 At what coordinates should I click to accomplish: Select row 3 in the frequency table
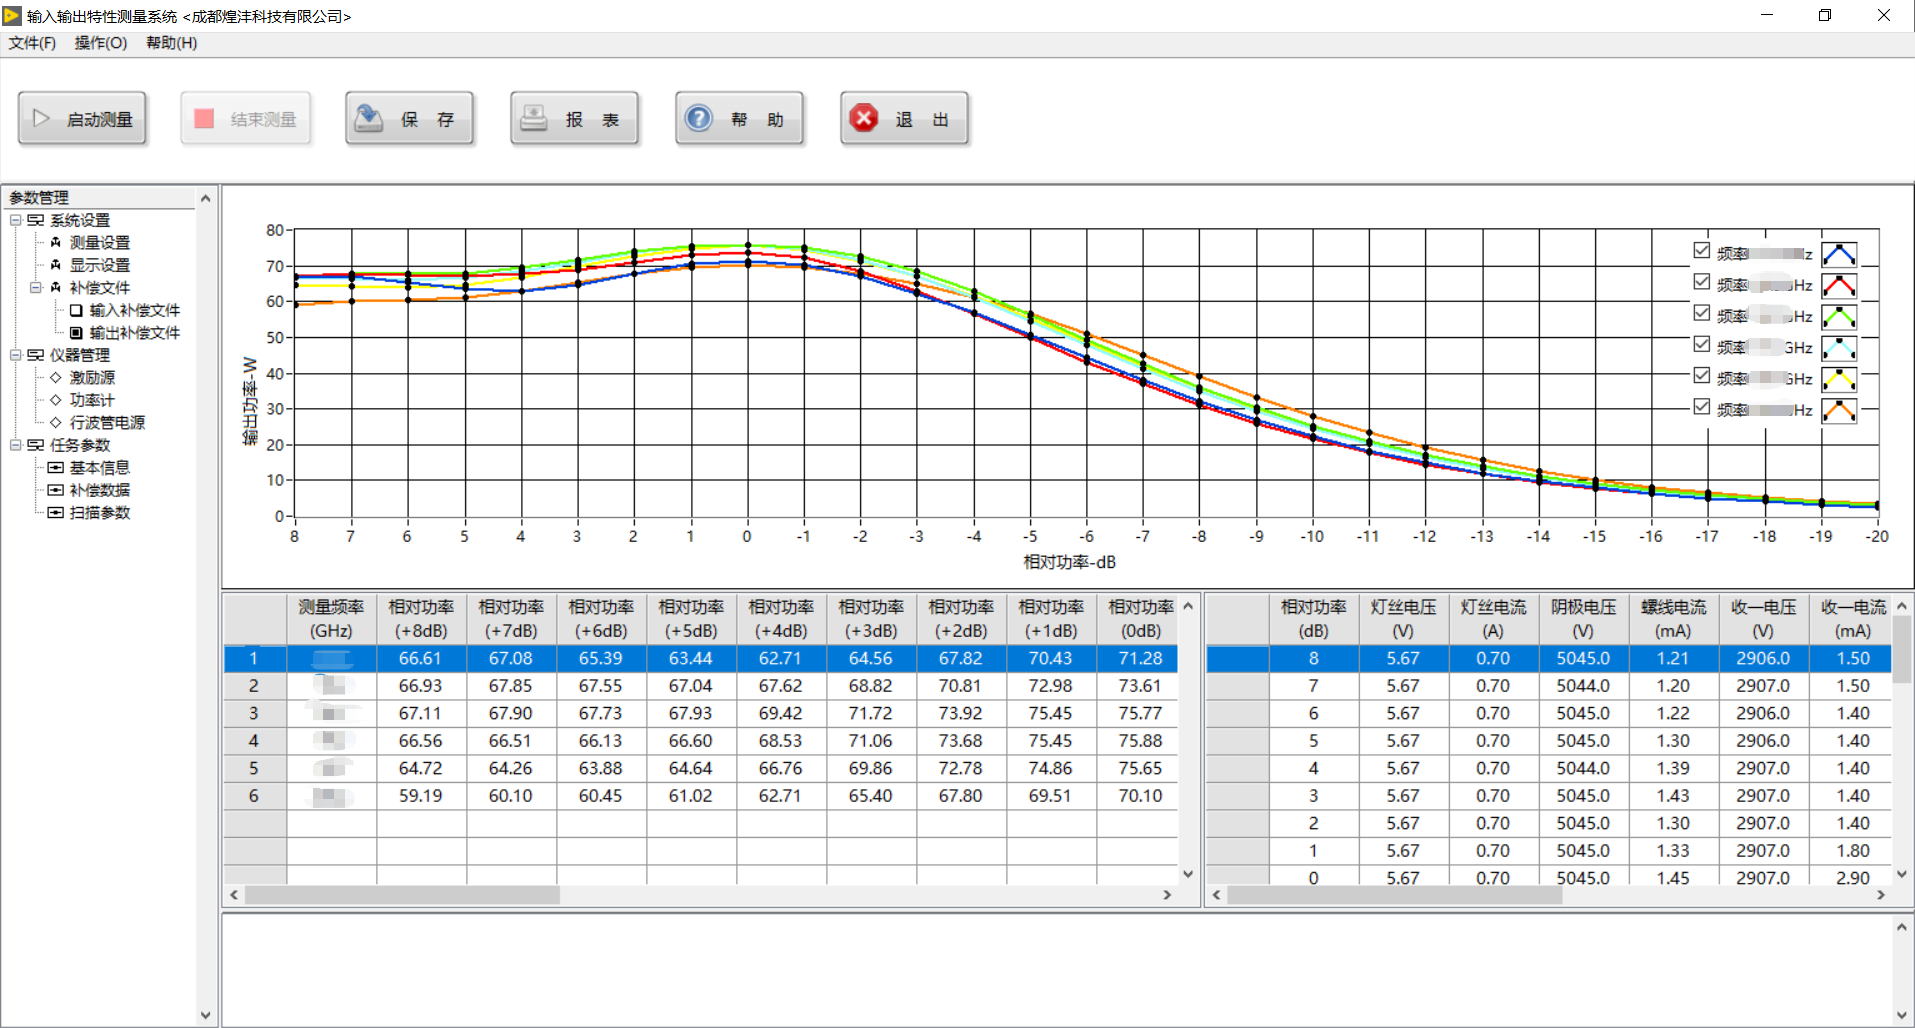click(254, 714)
